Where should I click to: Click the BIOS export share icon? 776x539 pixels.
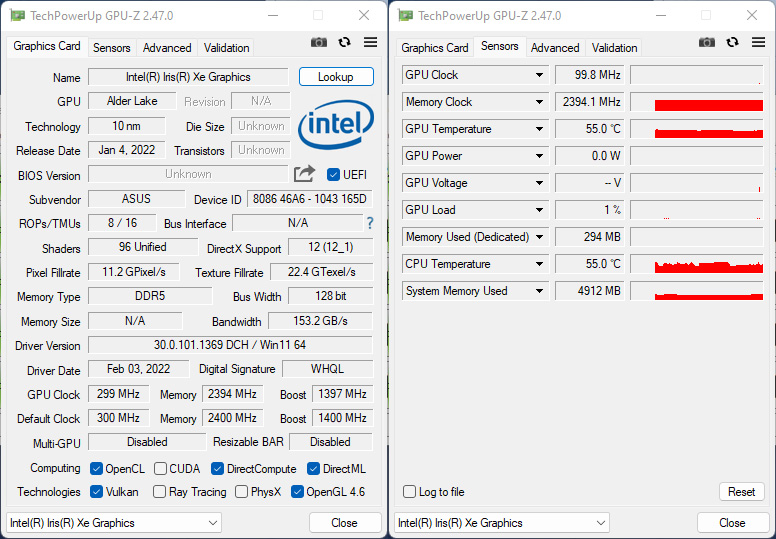[x=305, y=174]
